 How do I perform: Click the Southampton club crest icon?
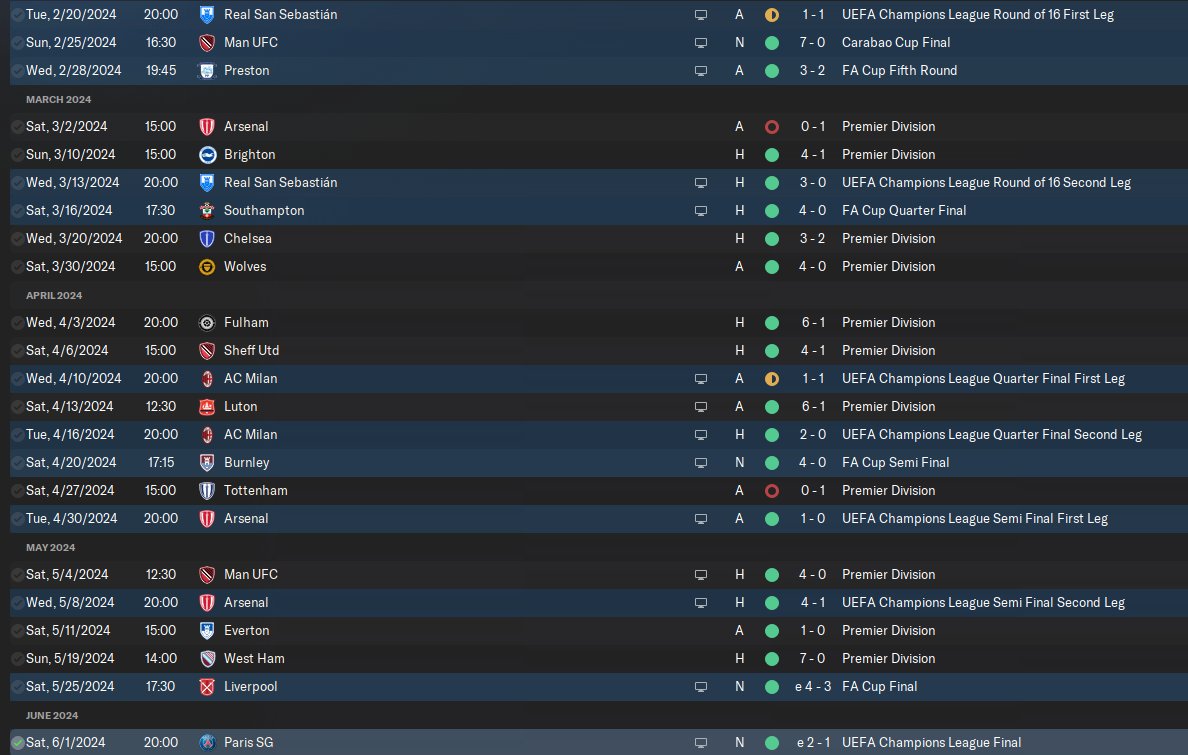(207, 211)
